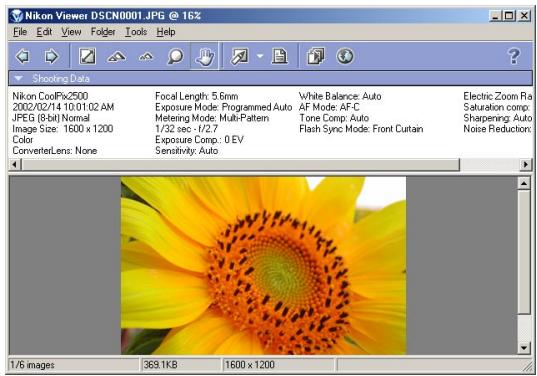Click the sunflower image preview
The image size is (537, 376).
click(263, 265)
